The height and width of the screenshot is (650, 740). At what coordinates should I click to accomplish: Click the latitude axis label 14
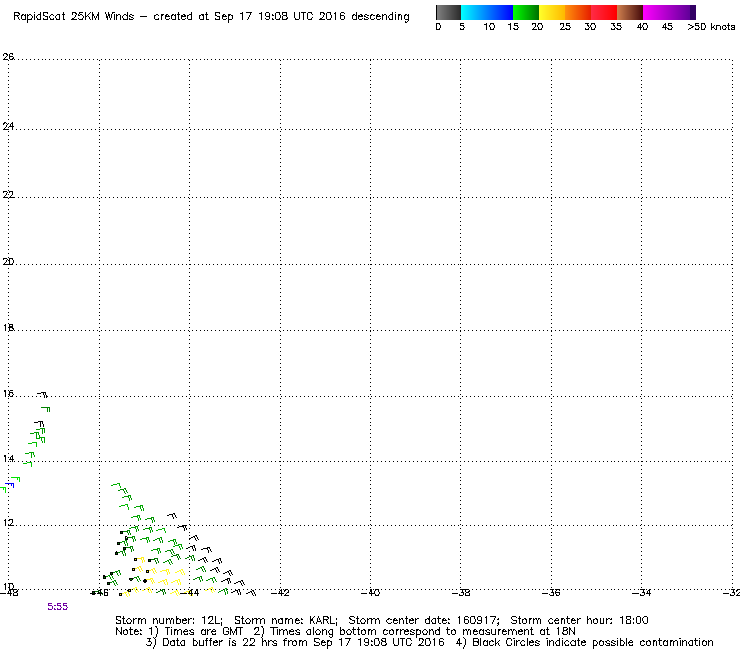pos(8,459)
